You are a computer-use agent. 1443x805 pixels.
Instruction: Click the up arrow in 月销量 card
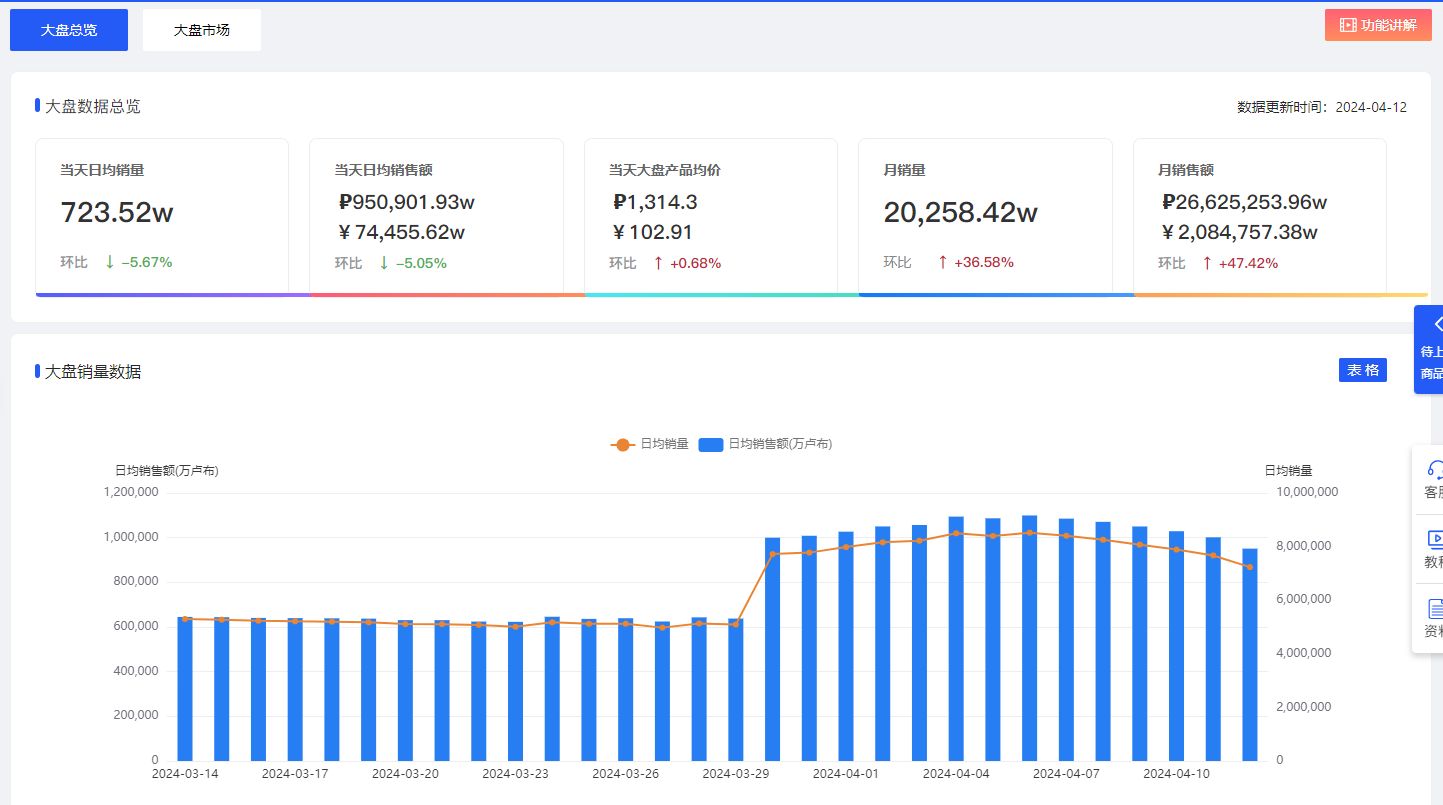coord(942,262)
